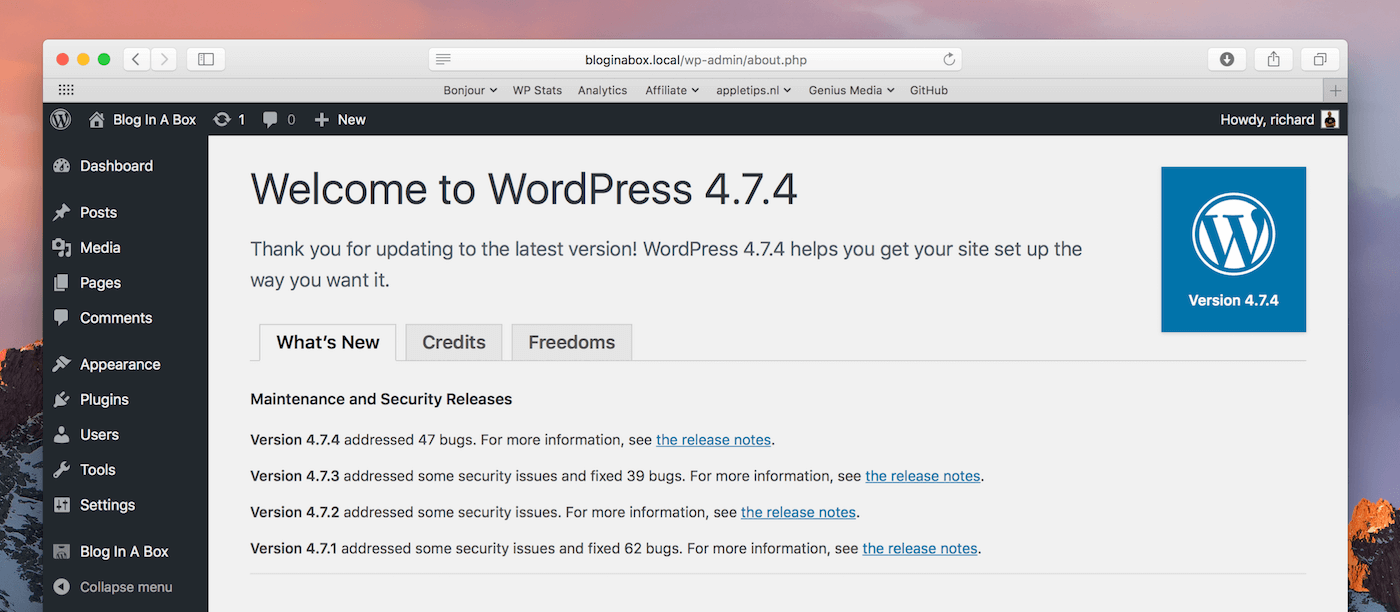Switch to the Freedoms tab
The width and height of the screenshot is (1400, 612).
[x=572, y=342]
